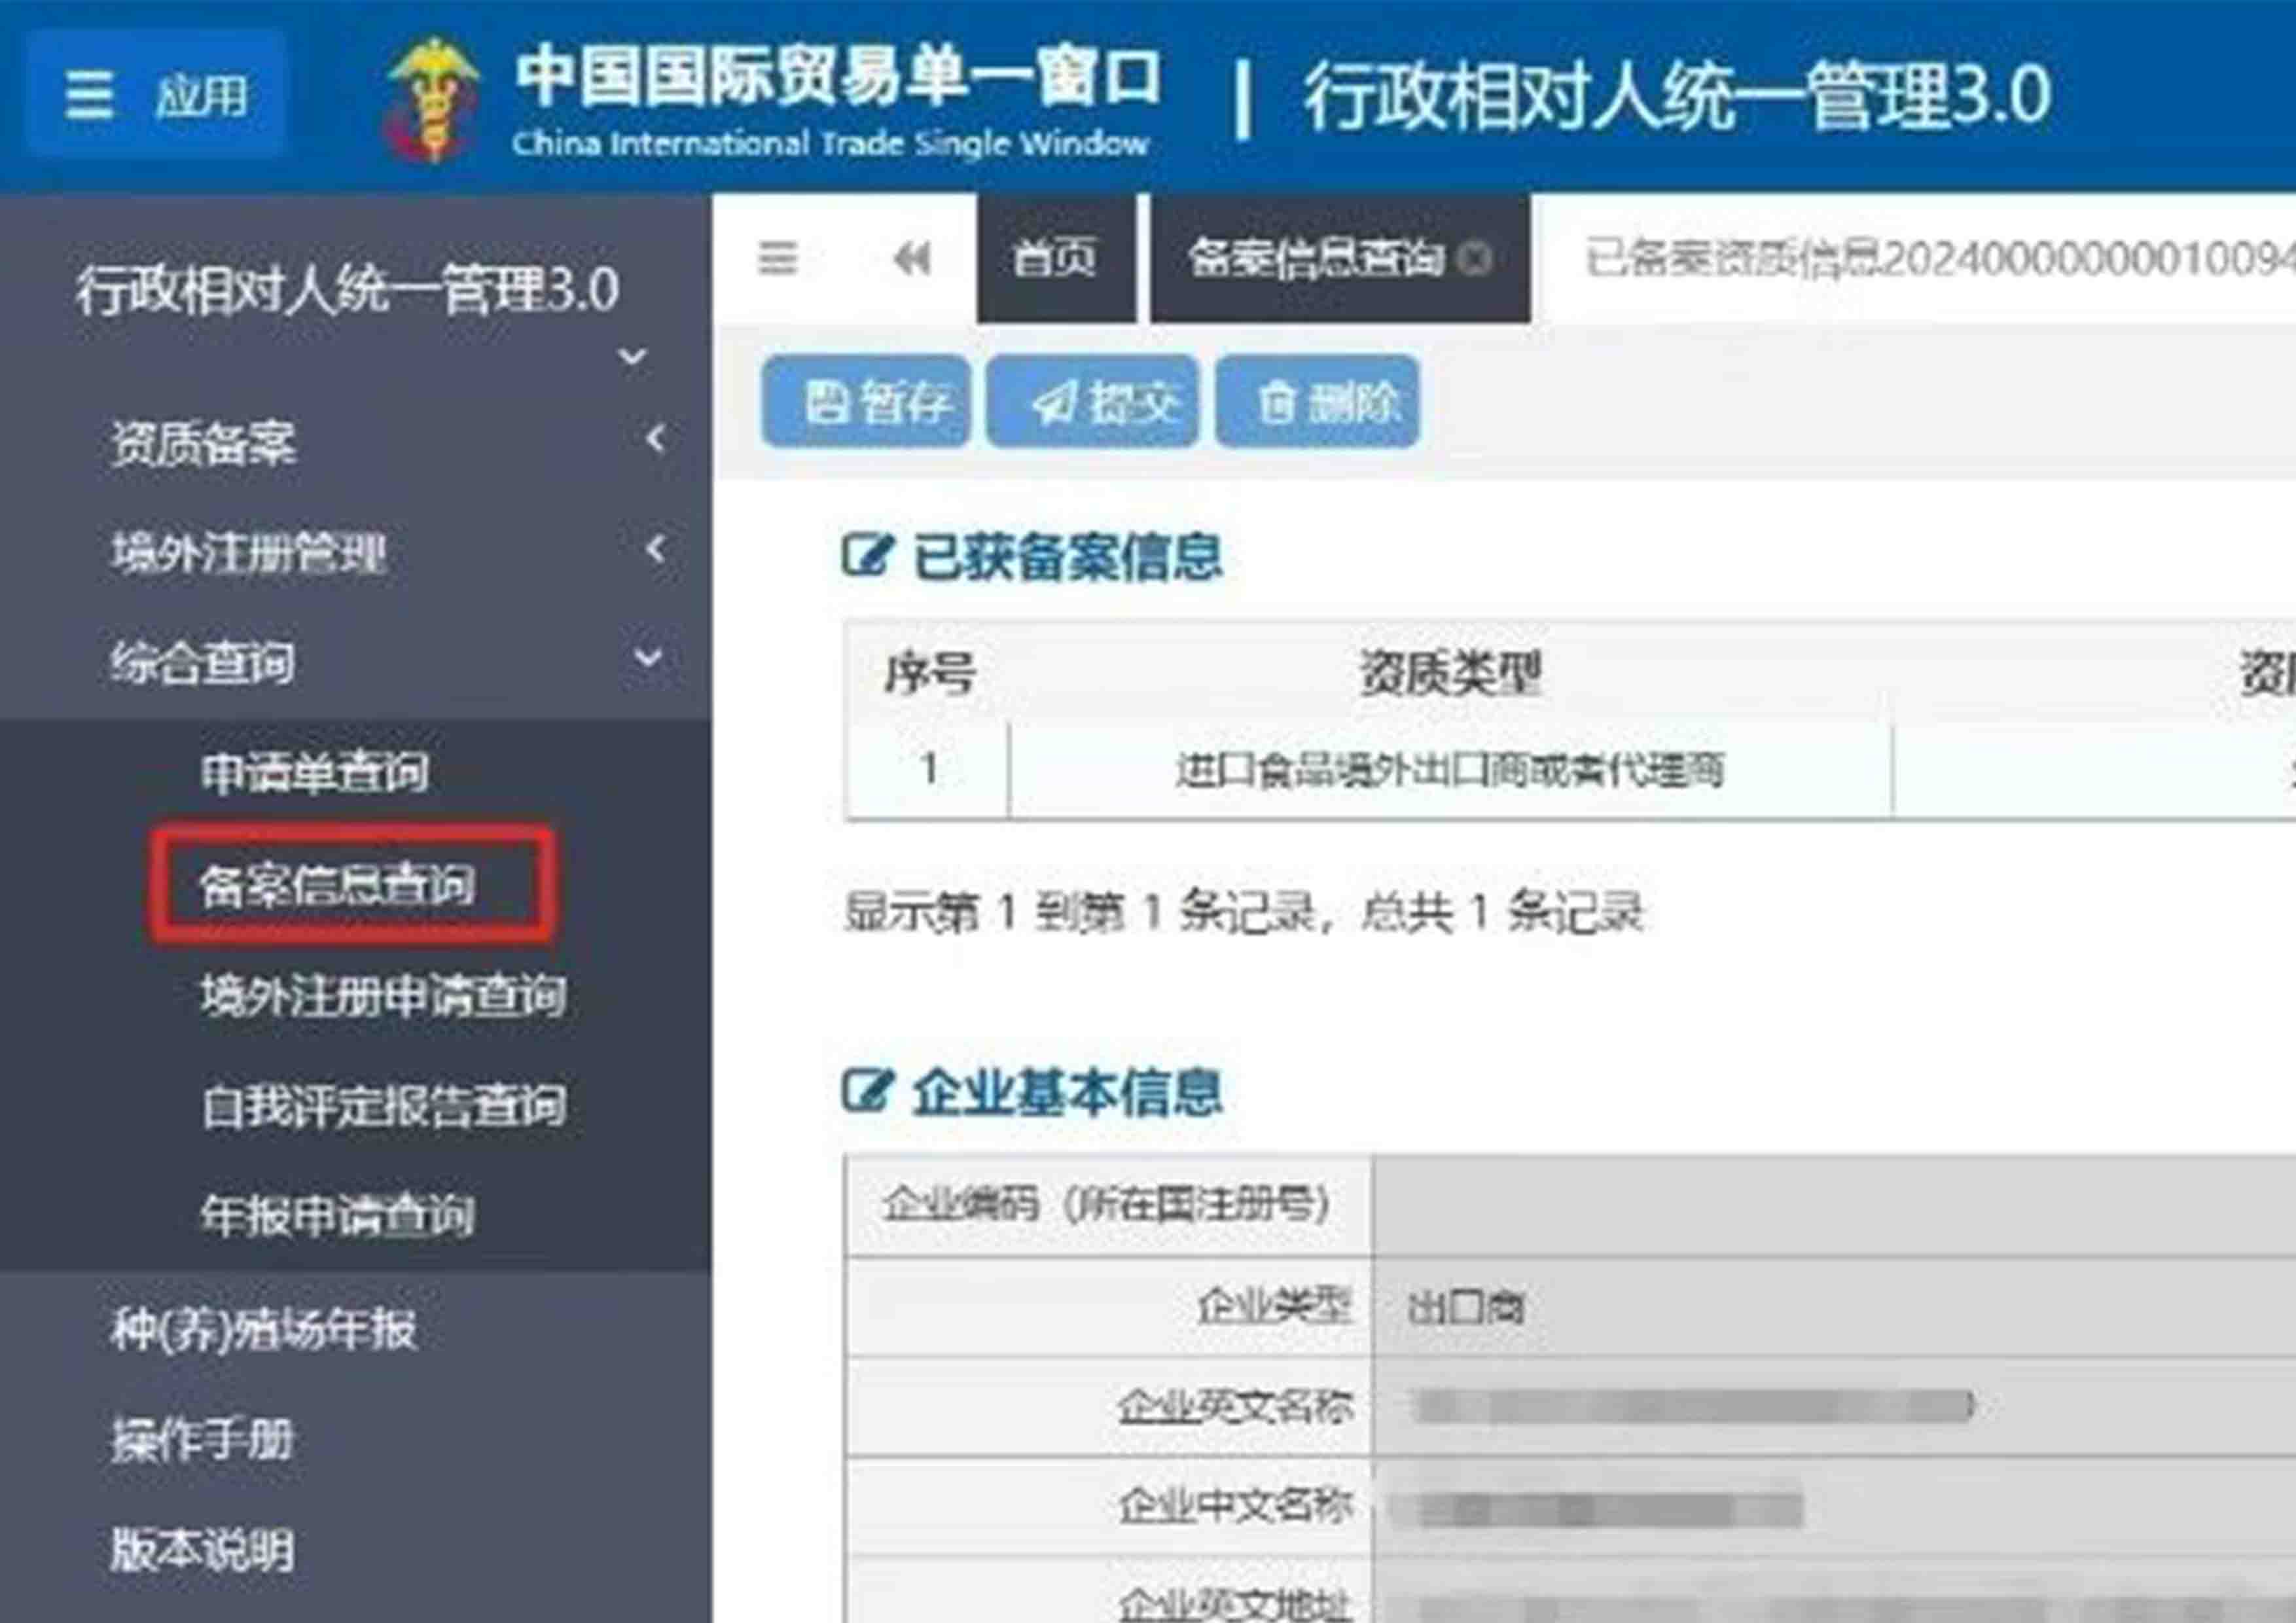Open 申请单查询 in sidebar
Viewport: 2296px width, 1623px height.
[314, 772]
